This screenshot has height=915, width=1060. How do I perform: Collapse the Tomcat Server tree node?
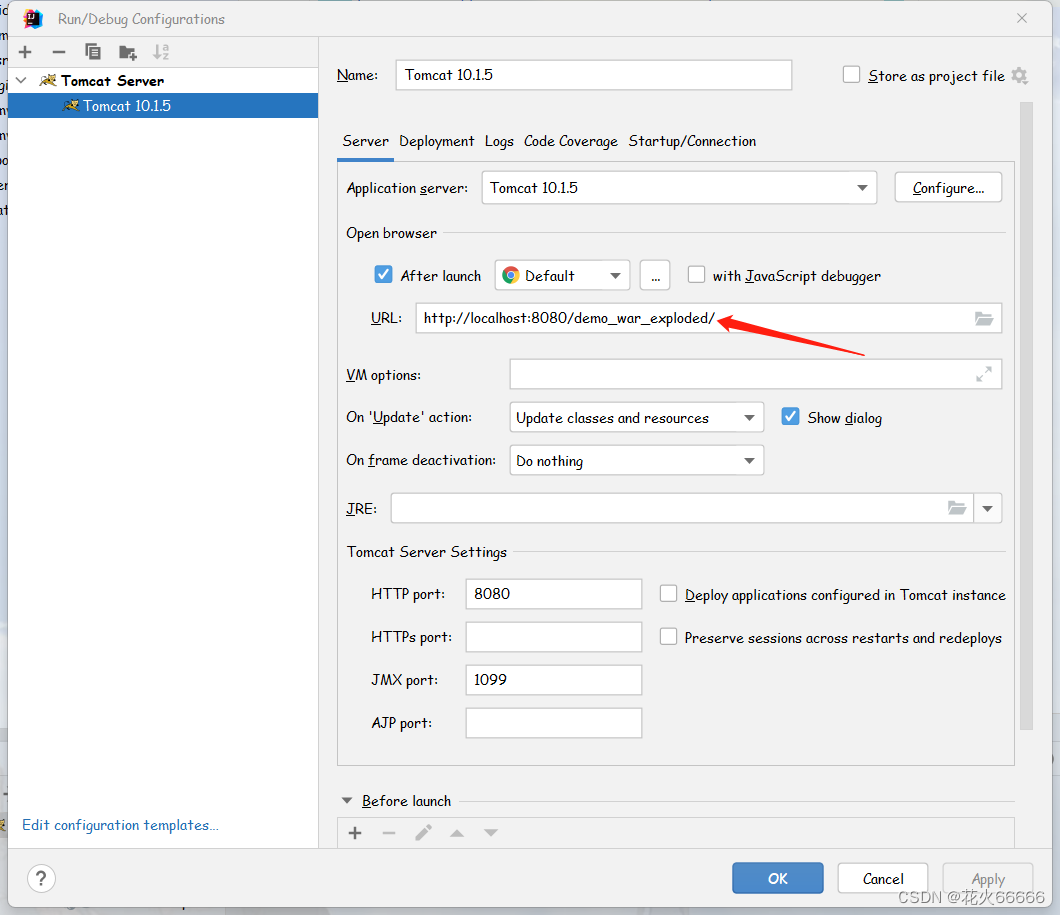pos(21,80)
